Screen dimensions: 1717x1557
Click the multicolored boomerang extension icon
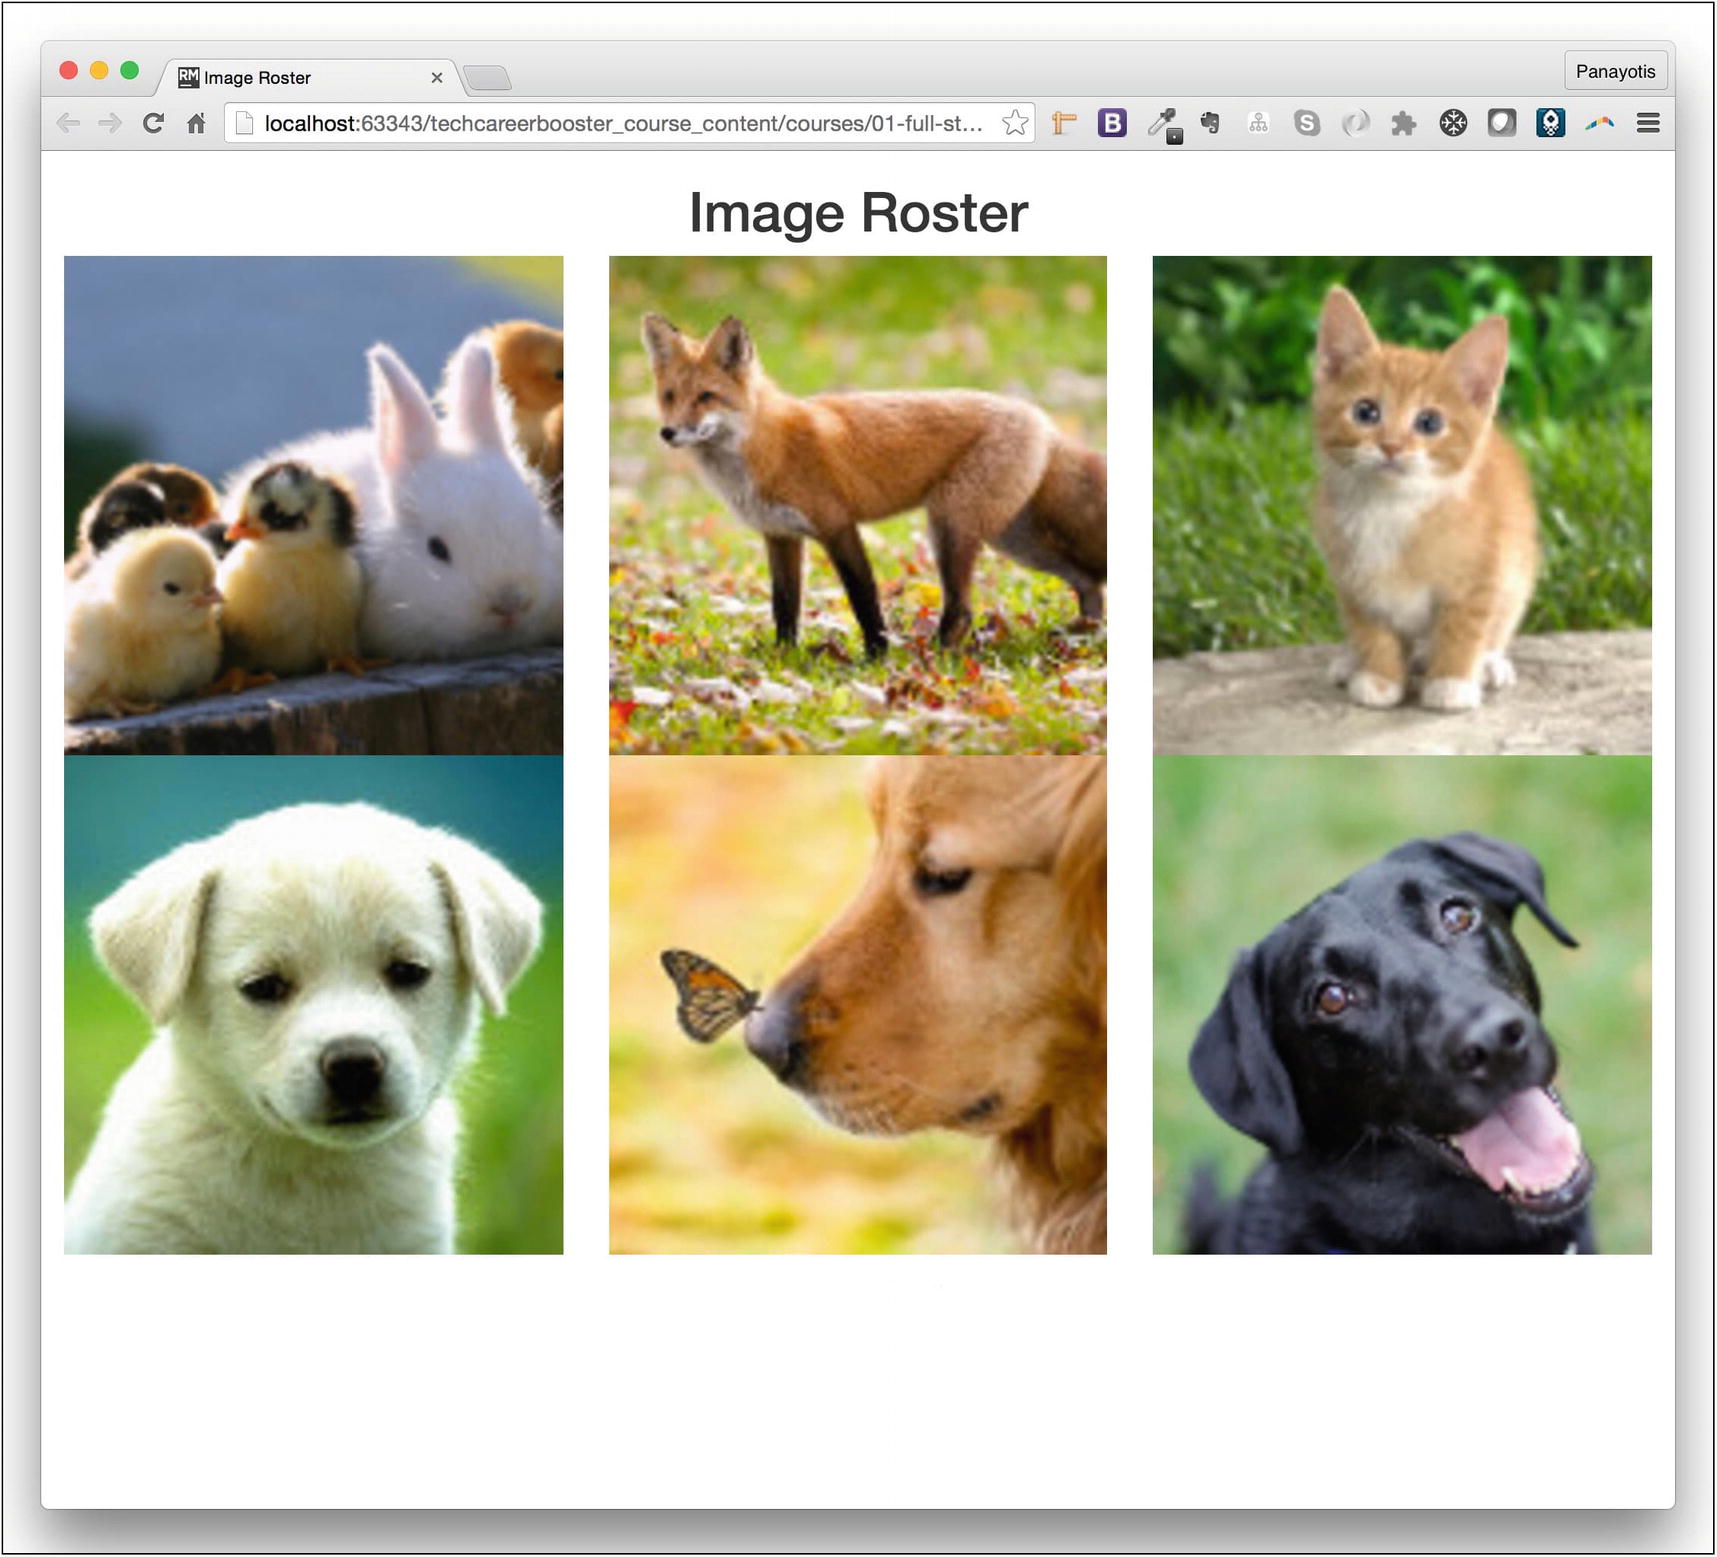1600,122
